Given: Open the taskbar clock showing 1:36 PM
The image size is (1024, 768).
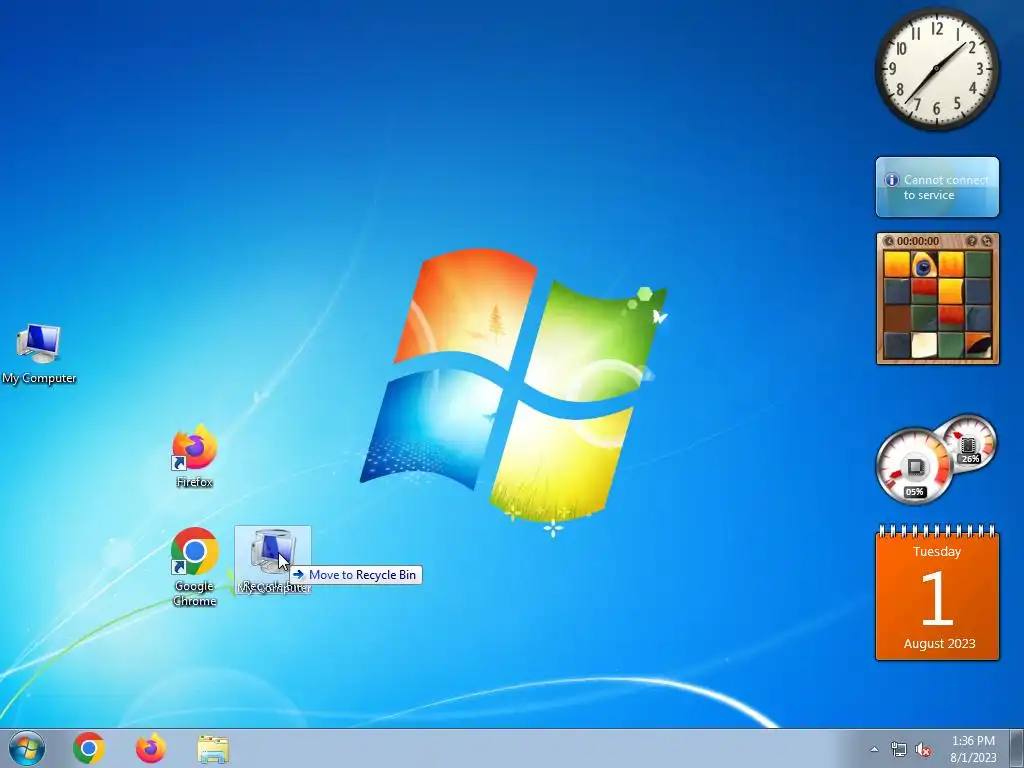Looking at the screenshot, I should (973, 741).
